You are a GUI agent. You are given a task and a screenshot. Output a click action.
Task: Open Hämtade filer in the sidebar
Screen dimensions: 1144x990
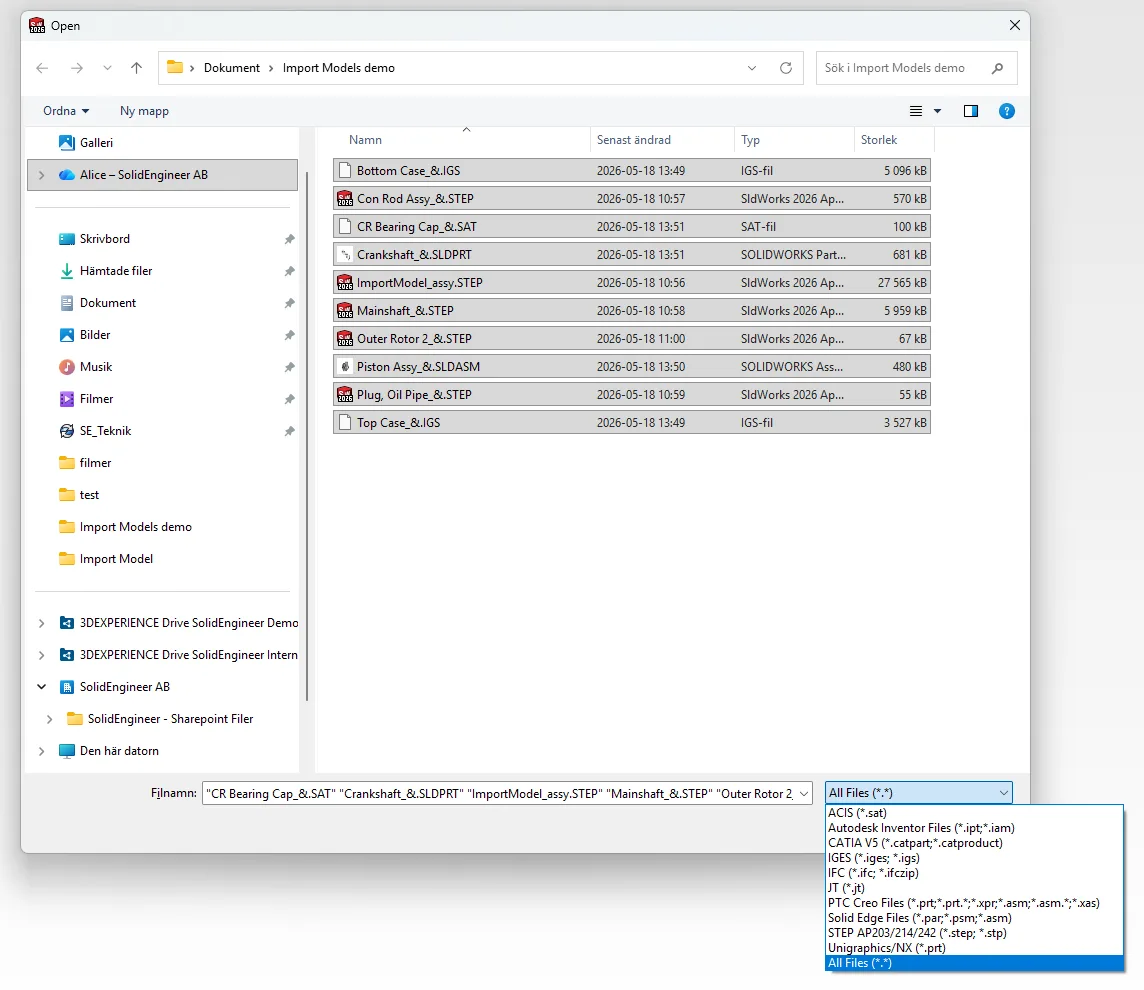(x=116, y=271)
